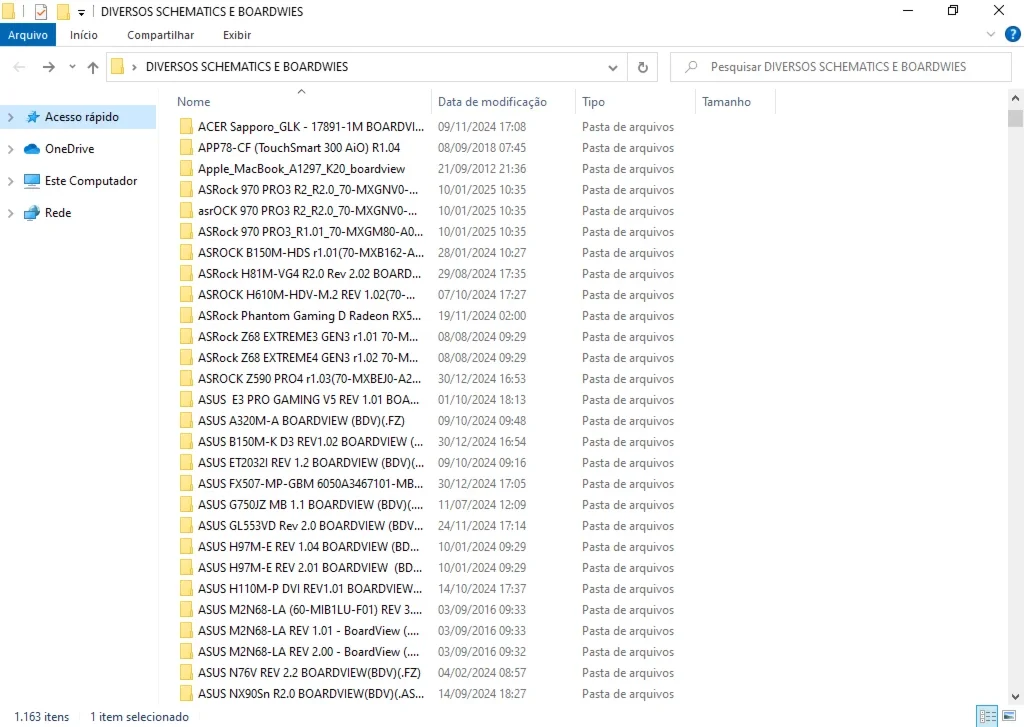Click the DIVERSOS SCHEMATICS E BOARDWIES address path
Viewport: 1027px width, 727px height.
pos(247,67)
